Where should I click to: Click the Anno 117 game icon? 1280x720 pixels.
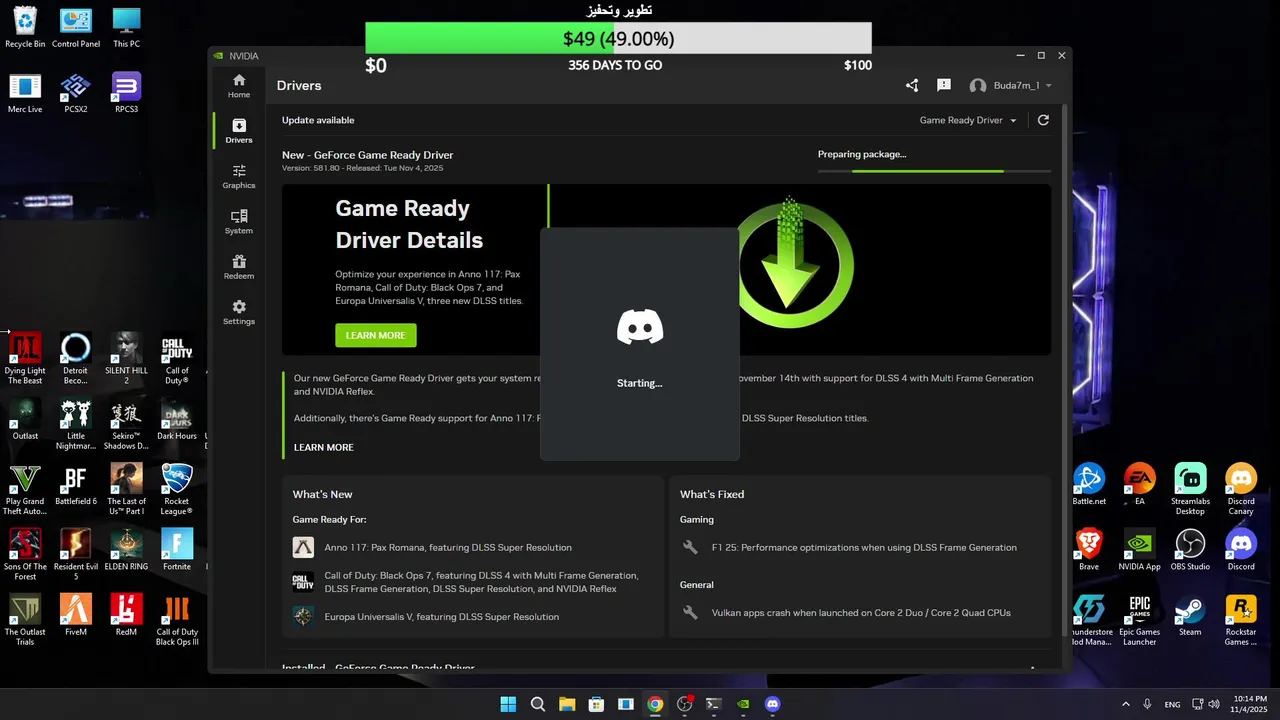[303, 547]
